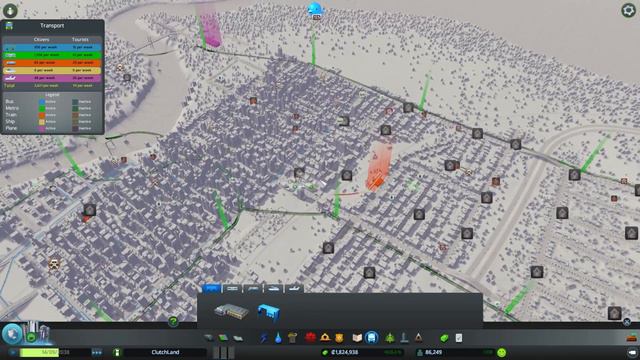Click the yellow ship statistics row
Viewport: 640px width, 360px height.
(52, 70)
